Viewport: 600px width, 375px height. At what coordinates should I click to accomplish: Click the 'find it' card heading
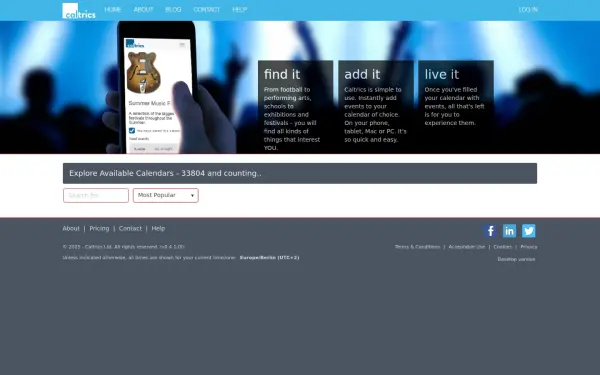[282, 74]
